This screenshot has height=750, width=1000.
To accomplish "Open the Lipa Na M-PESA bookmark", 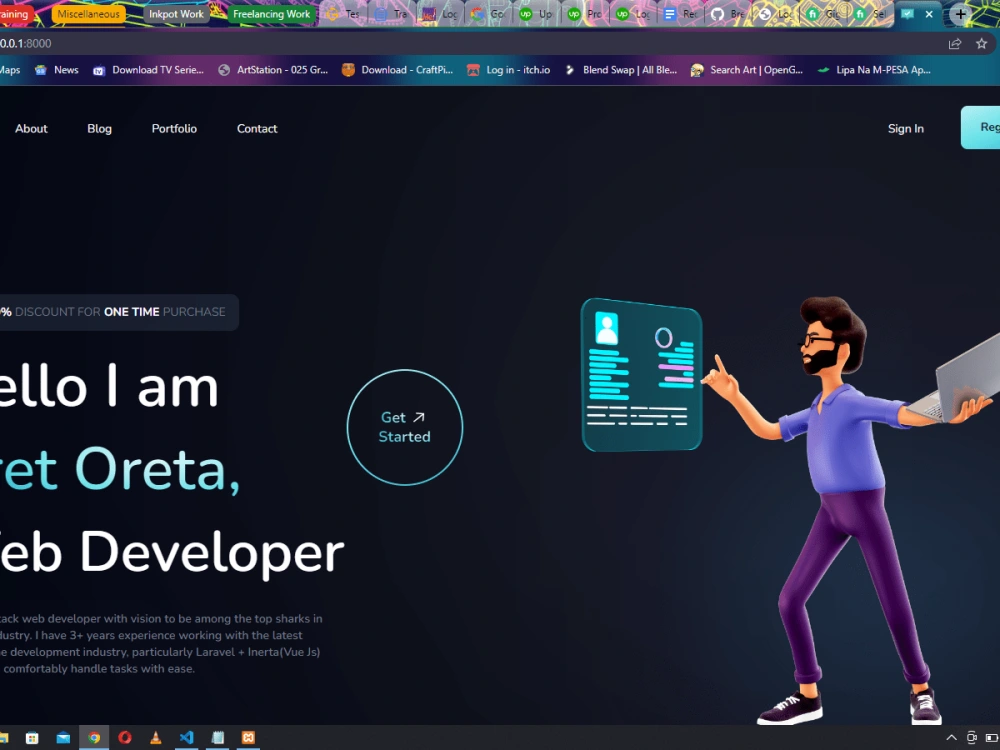I will (x=874, y=70).
